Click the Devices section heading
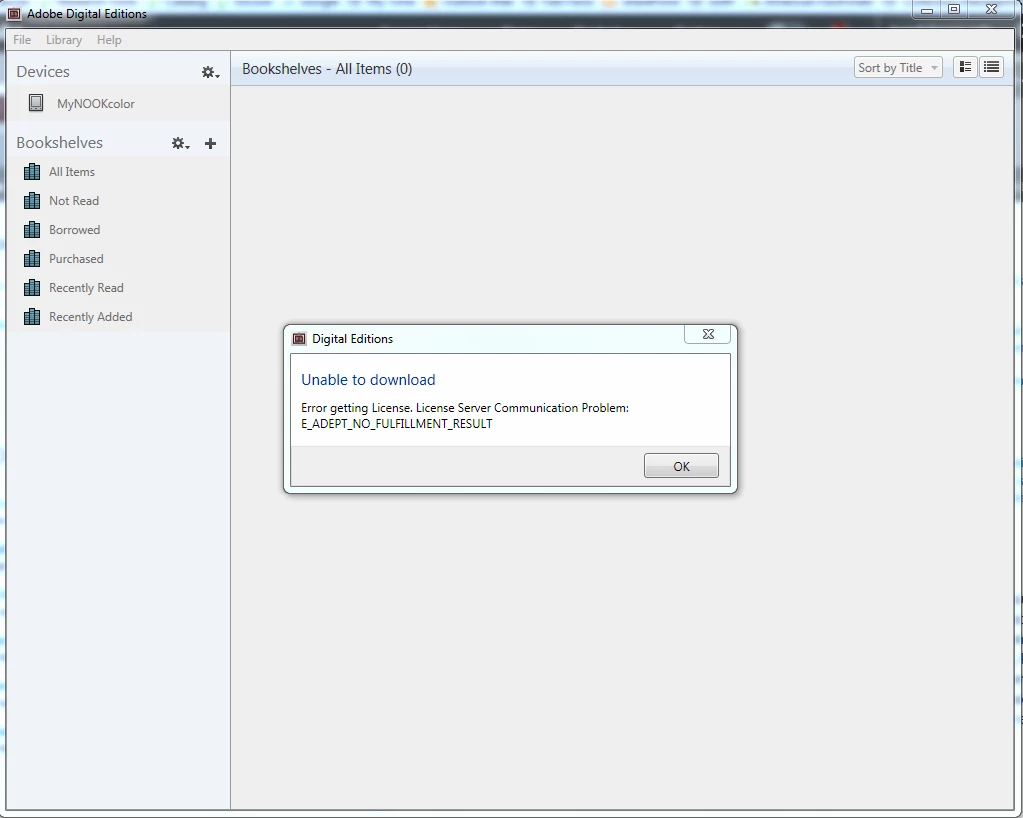 (x=43, y=72)
